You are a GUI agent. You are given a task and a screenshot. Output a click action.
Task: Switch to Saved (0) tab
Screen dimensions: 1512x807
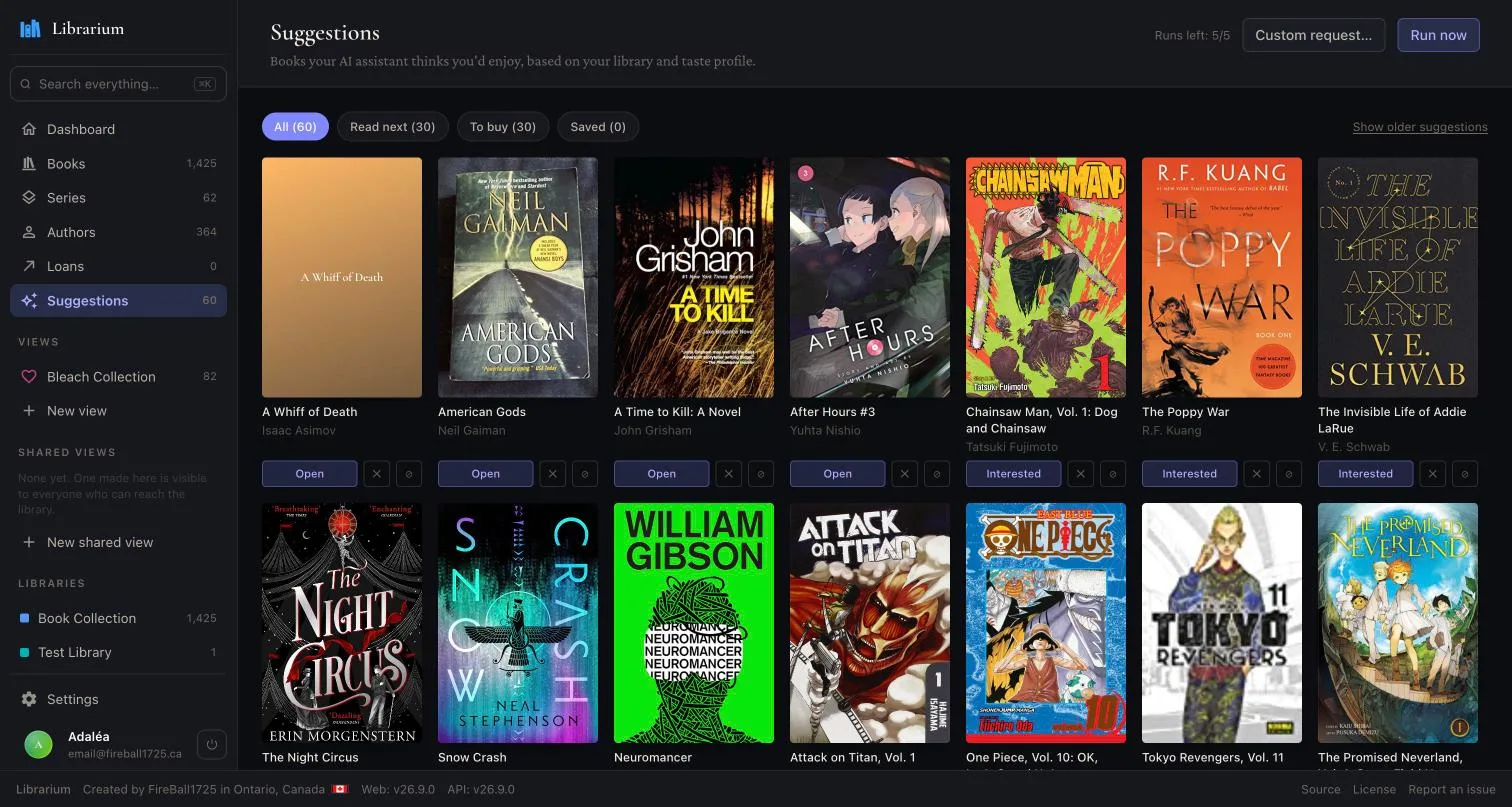pos(598,126)
